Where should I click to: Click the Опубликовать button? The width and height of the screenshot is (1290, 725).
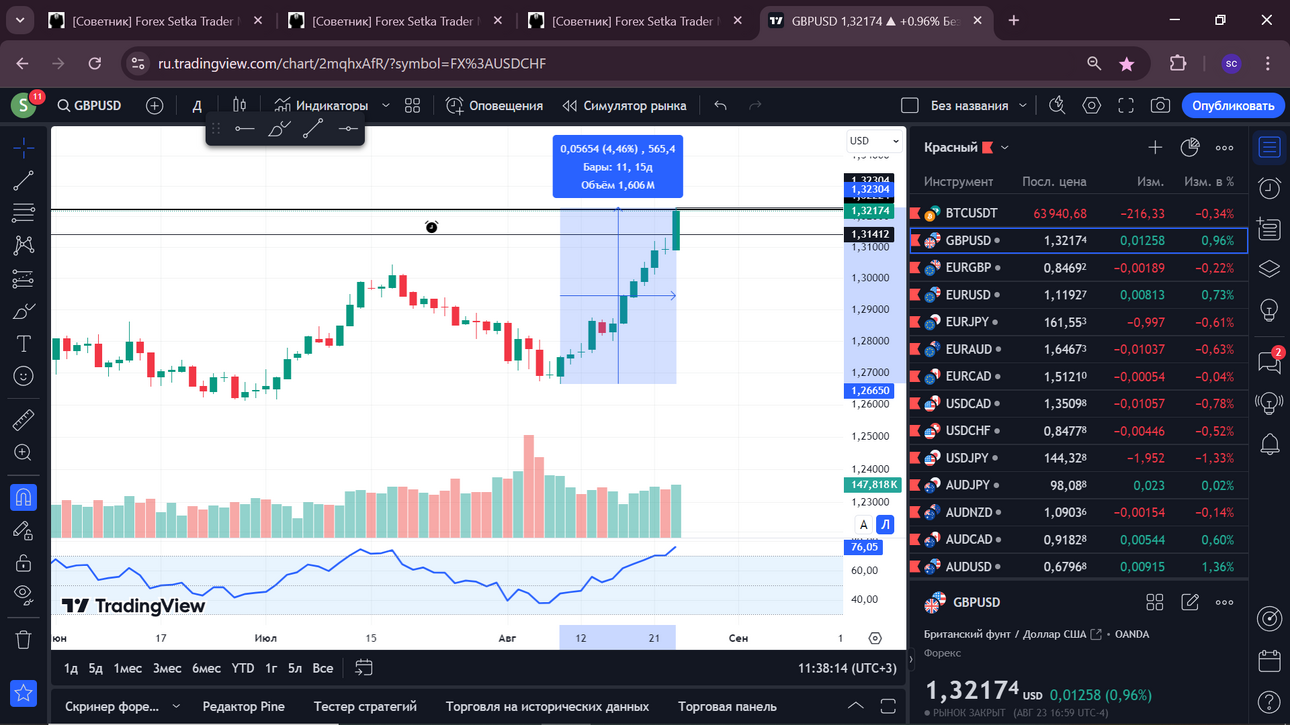point(1232,105)
